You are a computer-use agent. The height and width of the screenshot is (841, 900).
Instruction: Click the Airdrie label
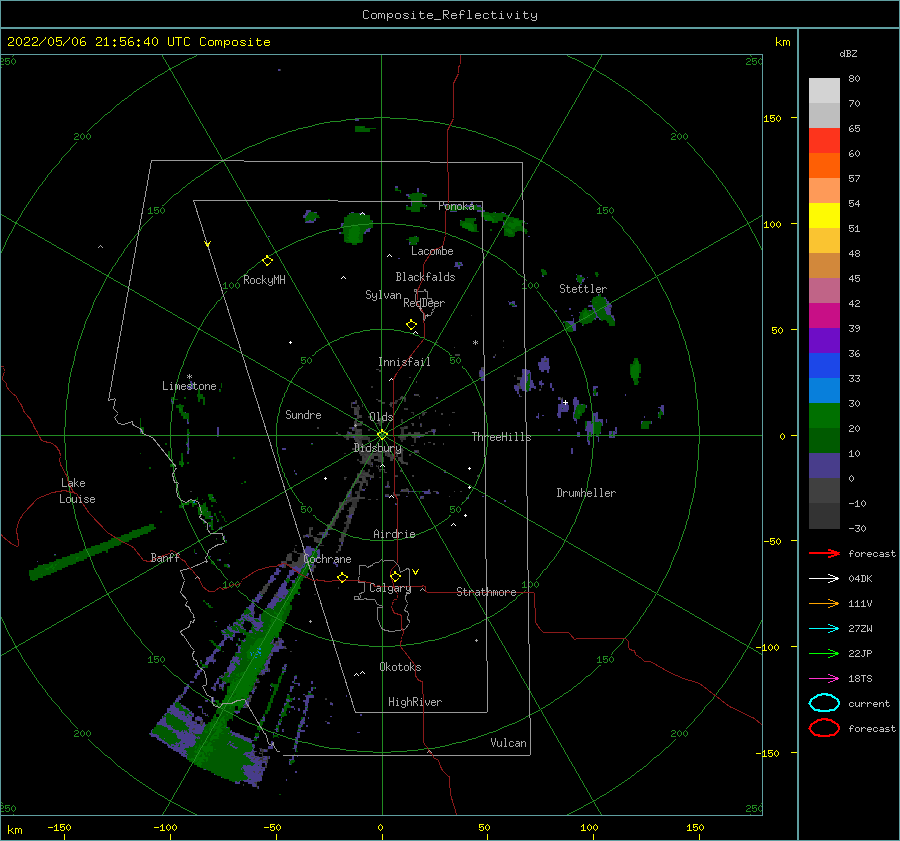coord(394,534)
